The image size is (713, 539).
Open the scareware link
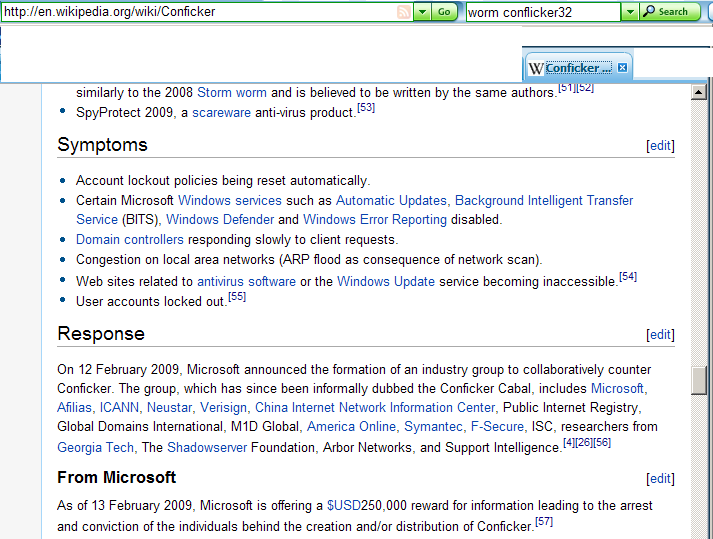[221, 113]
